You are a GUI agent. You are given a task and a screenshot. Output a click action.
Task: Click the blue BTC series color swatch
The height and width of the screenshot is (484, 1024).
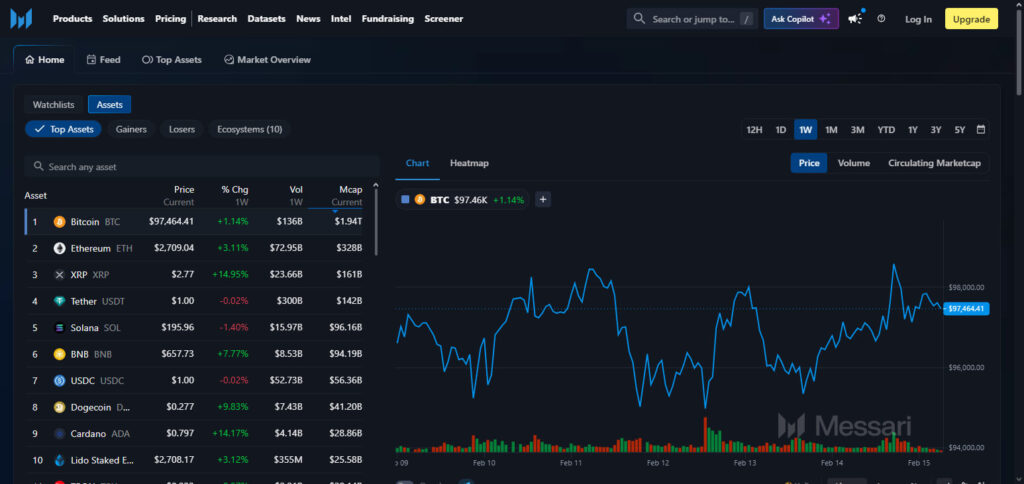406,200
